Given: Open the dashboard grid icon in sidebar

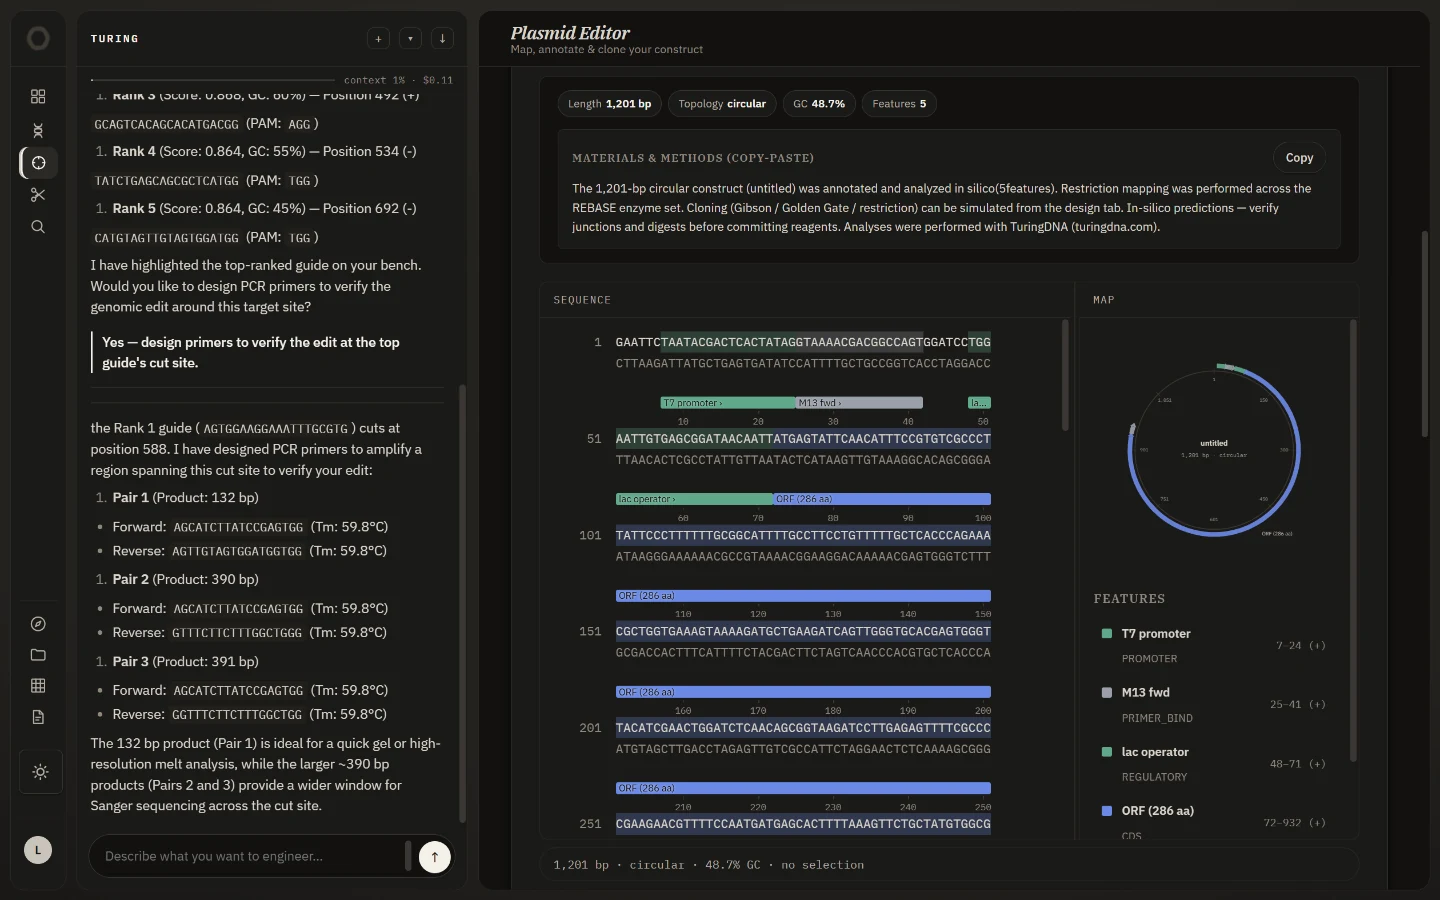Looking at the screenshot, I should 38,96.
